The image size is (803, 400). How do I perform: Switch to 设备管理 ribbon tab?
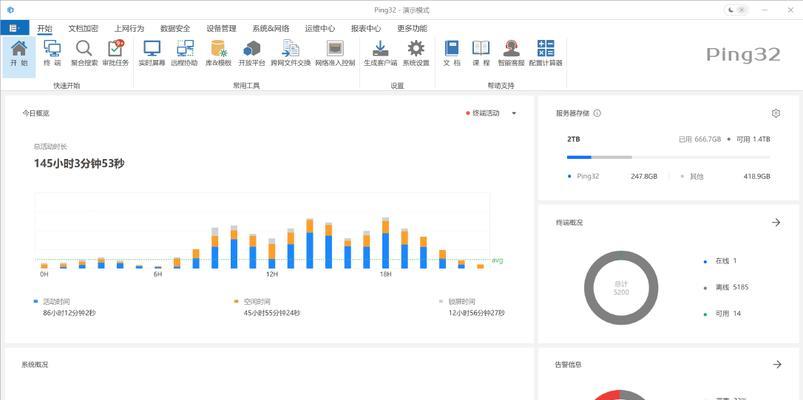click(x=221, y=28)
